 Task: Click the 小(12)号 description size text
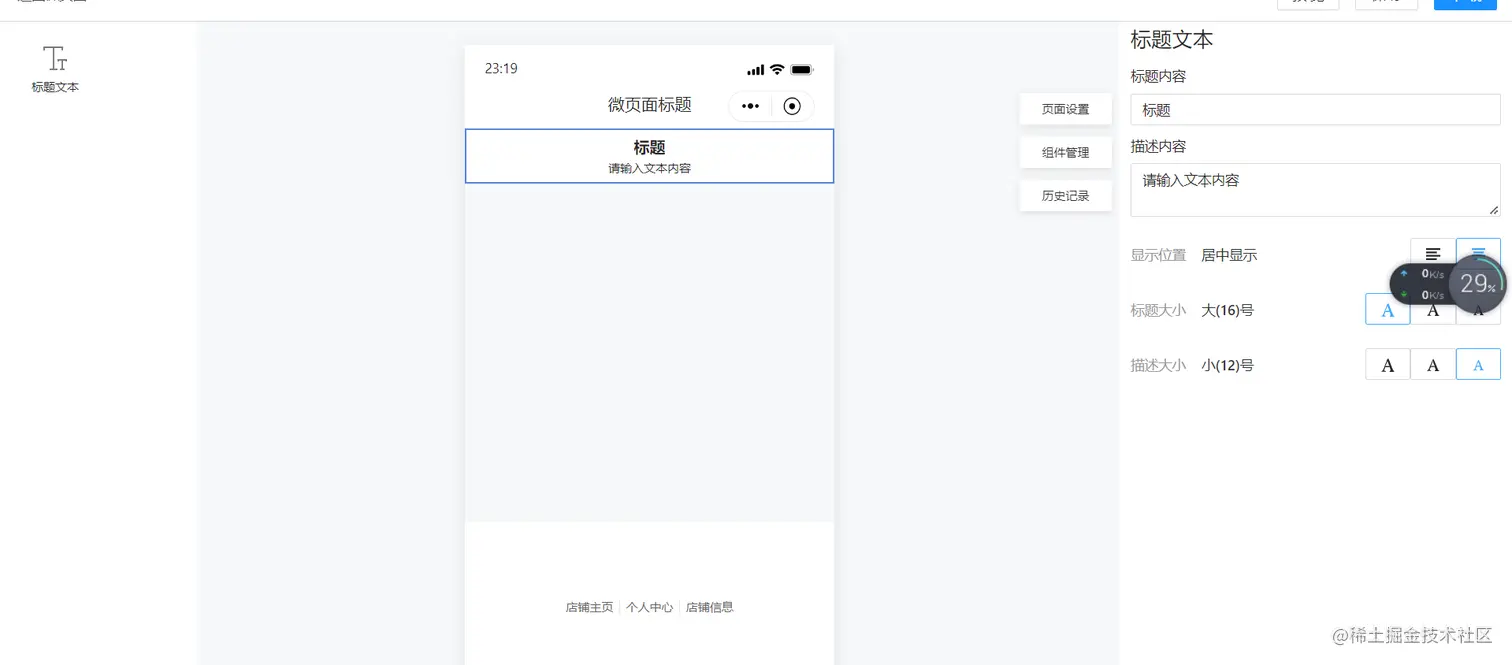[x=1227, y=365]
